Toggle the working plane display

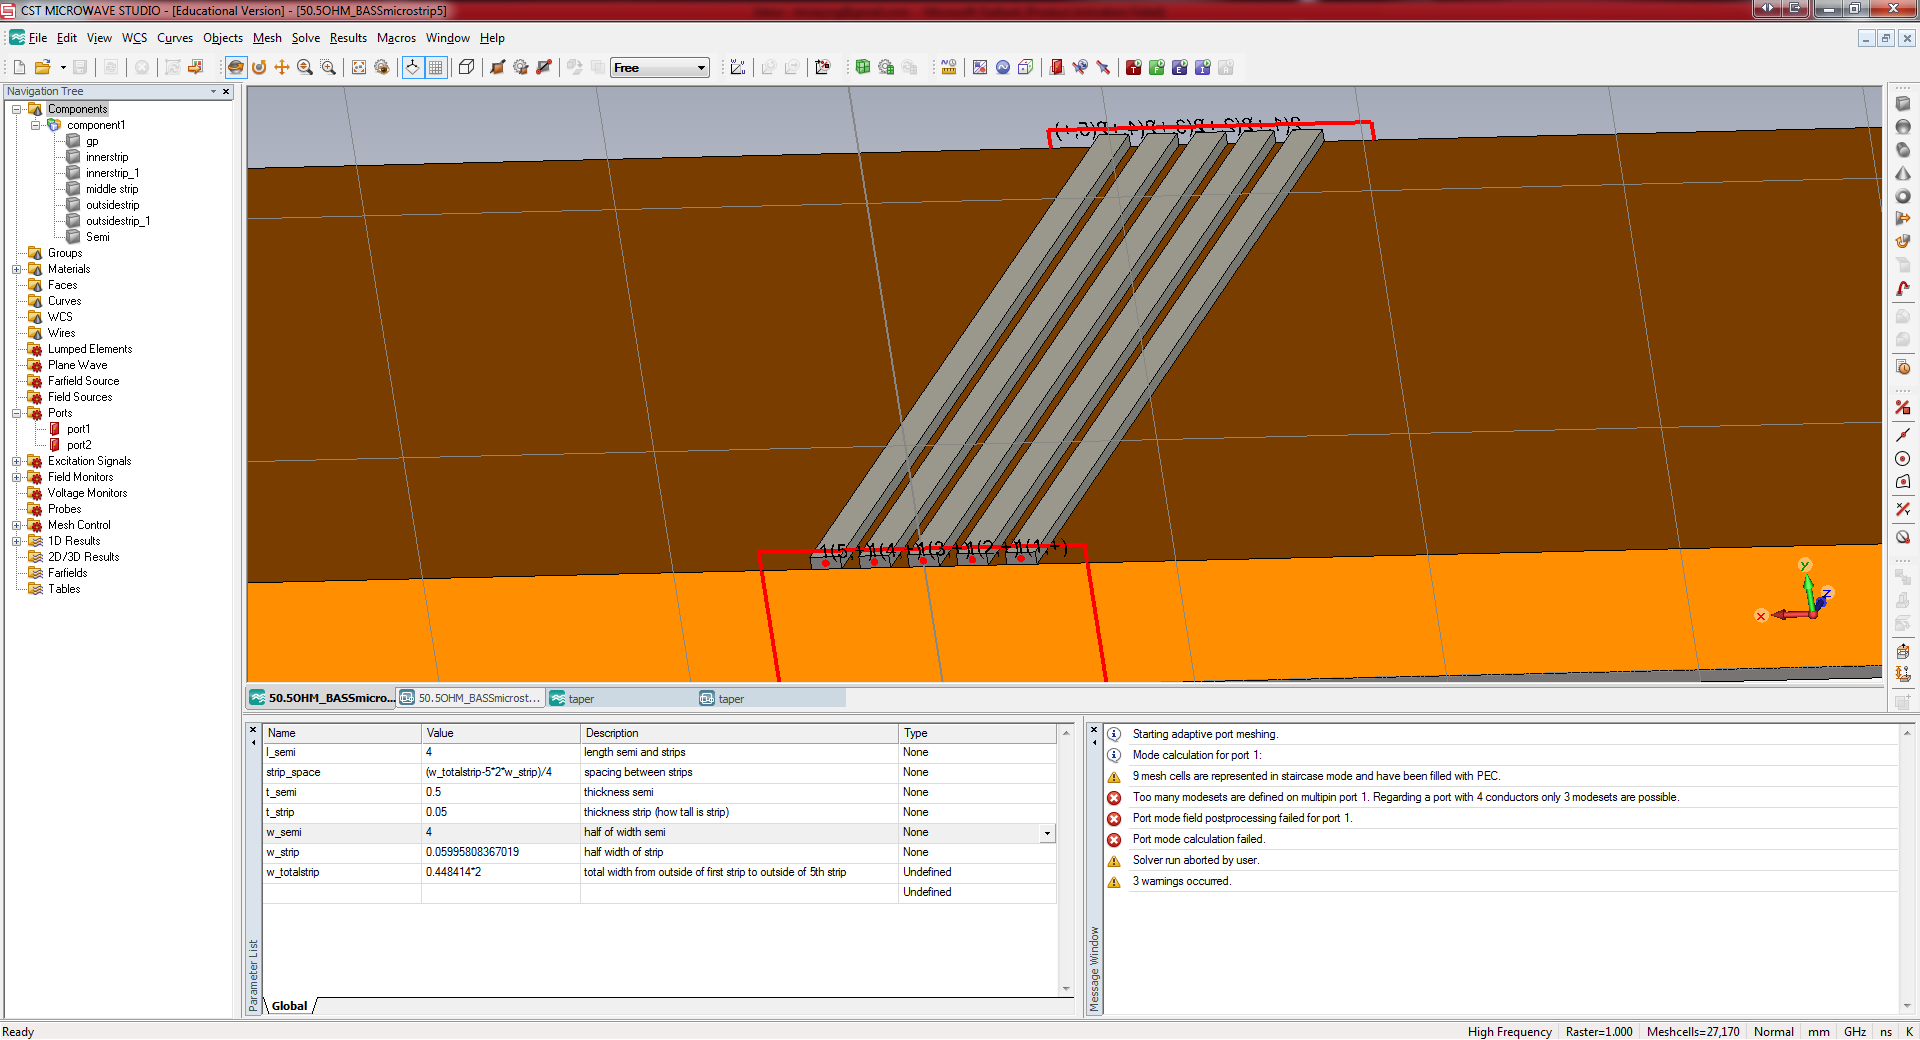[412, 67]
